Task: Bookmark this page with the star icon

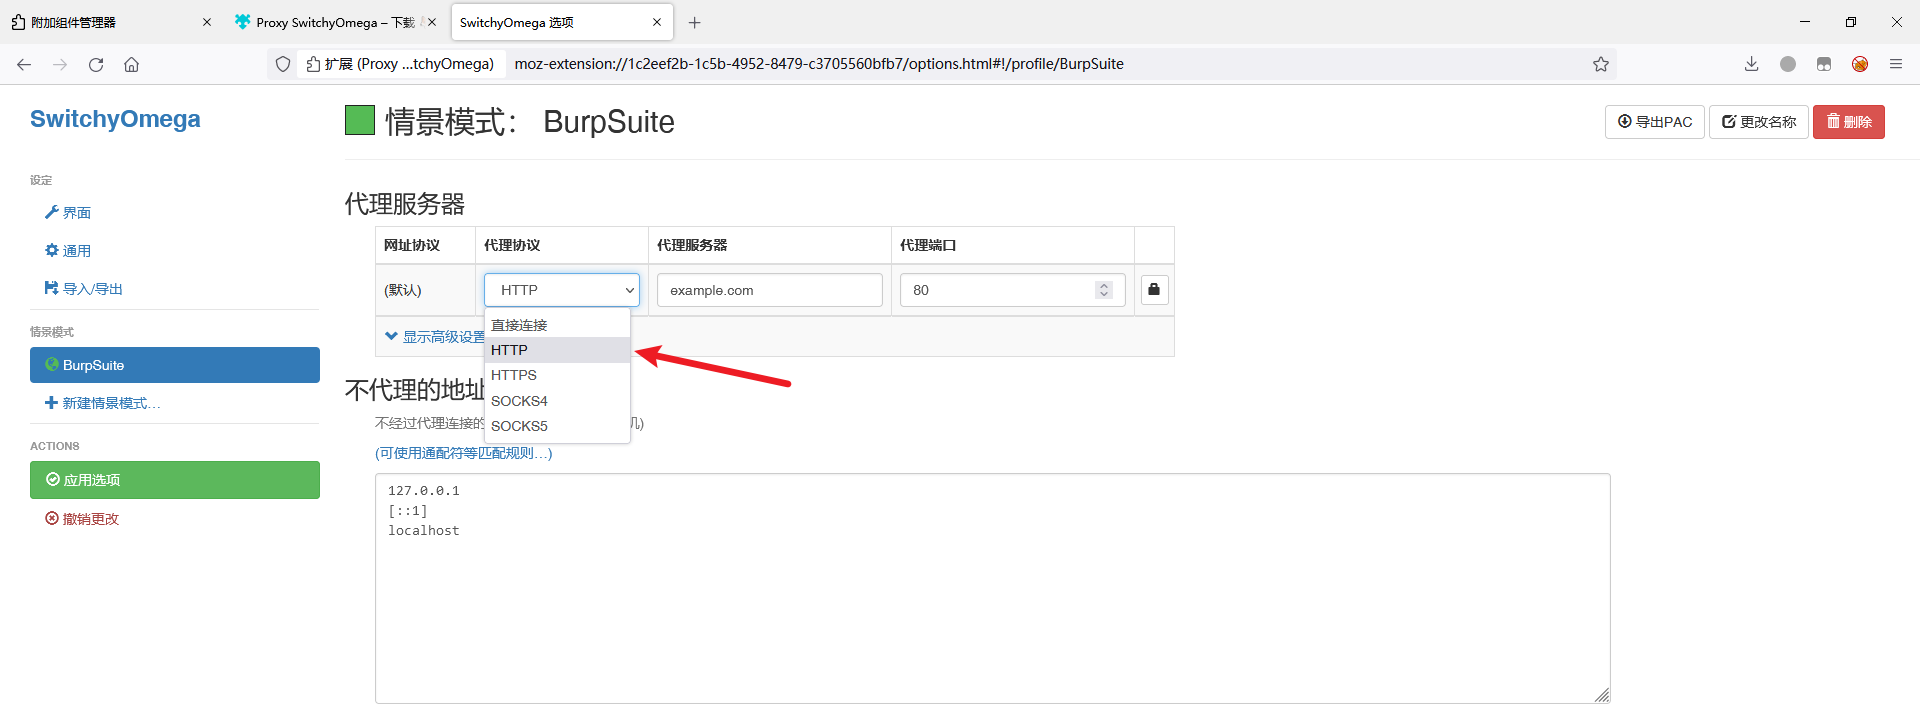Action: (x=1601, y=64)
